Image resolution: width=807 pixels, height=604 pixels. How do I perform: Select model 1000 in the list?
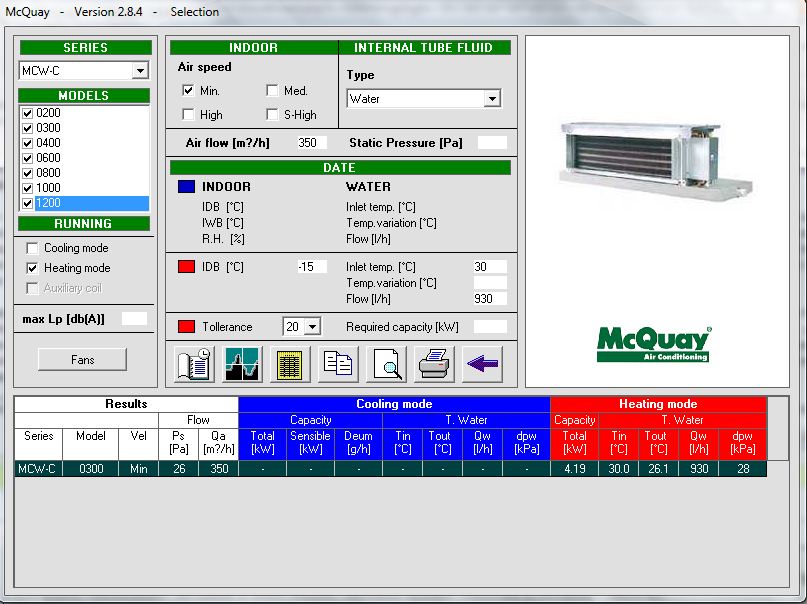[x=48, y=188]
